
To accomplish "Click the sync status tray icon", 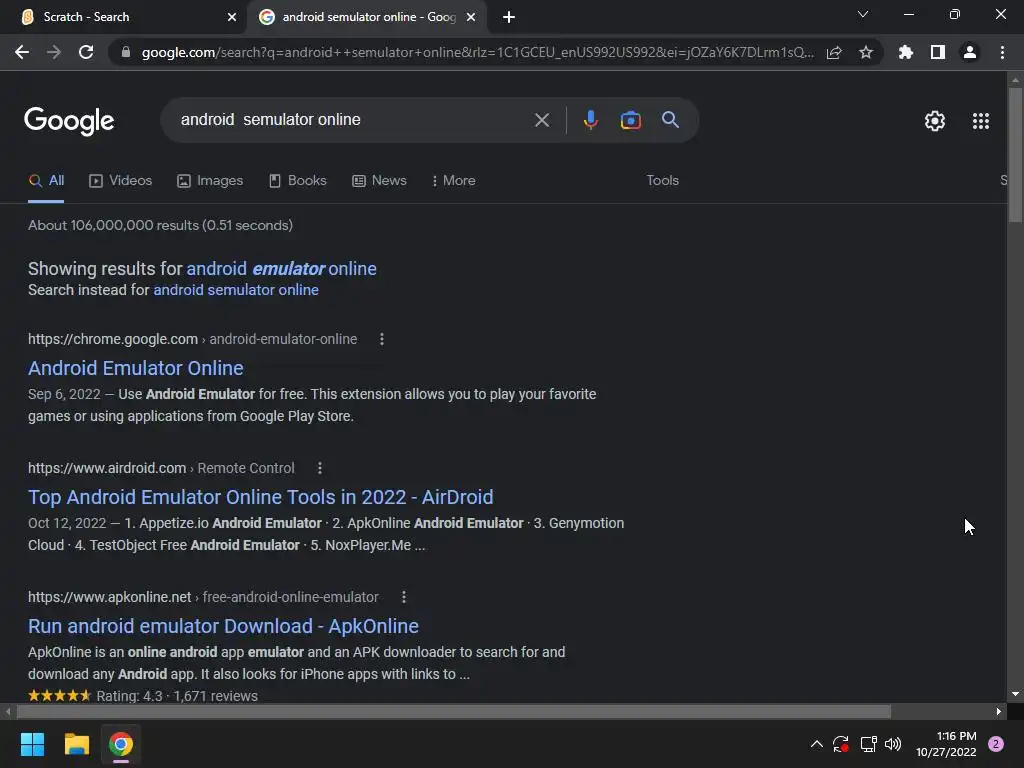I will click(840, 744).
